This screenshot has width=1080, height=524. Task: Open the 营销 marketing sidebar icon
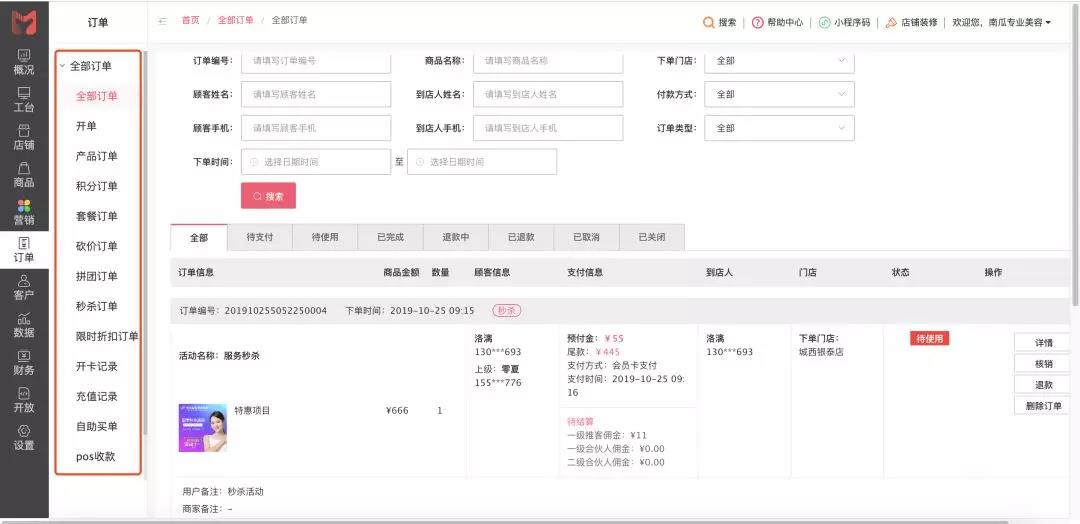click(24, 212)
